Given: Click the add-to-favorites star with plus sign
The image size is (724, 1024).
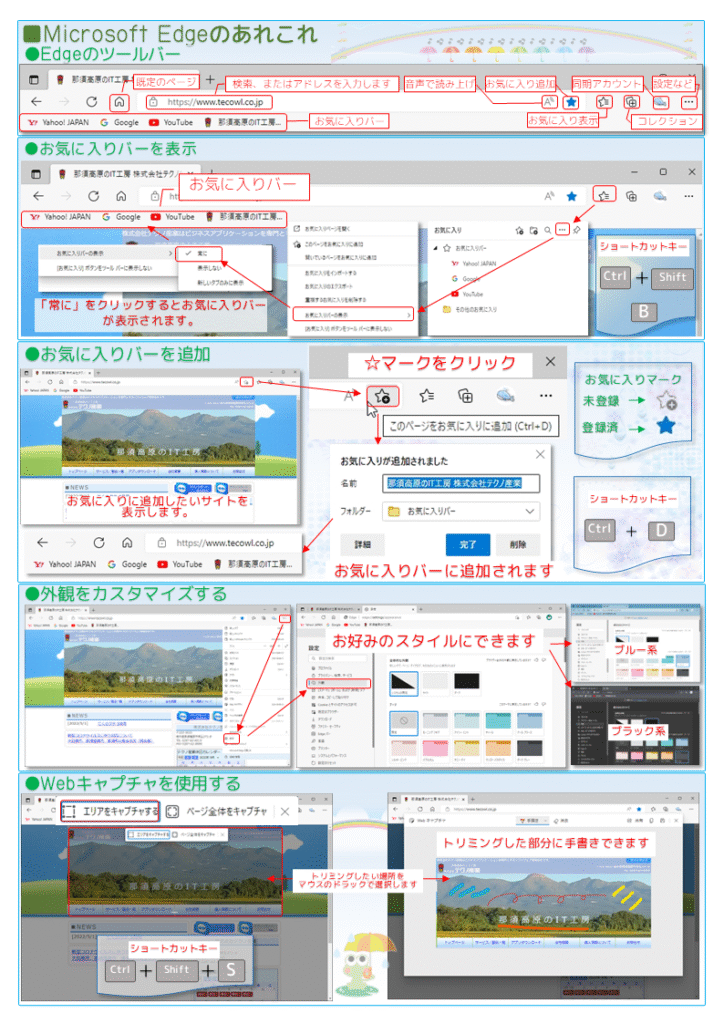Looking at the screenshot, I should (x=379, y=395).
